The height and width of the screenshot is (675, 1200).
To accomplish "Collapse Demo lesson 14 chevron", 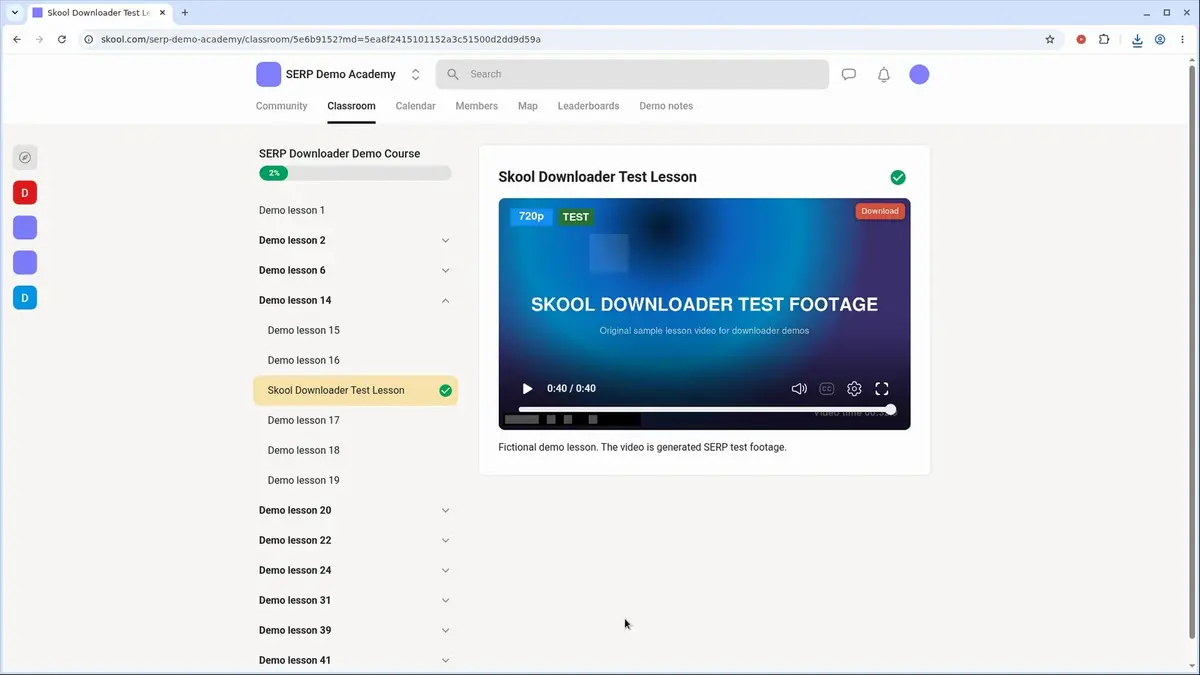I will (x=446, y=300).
